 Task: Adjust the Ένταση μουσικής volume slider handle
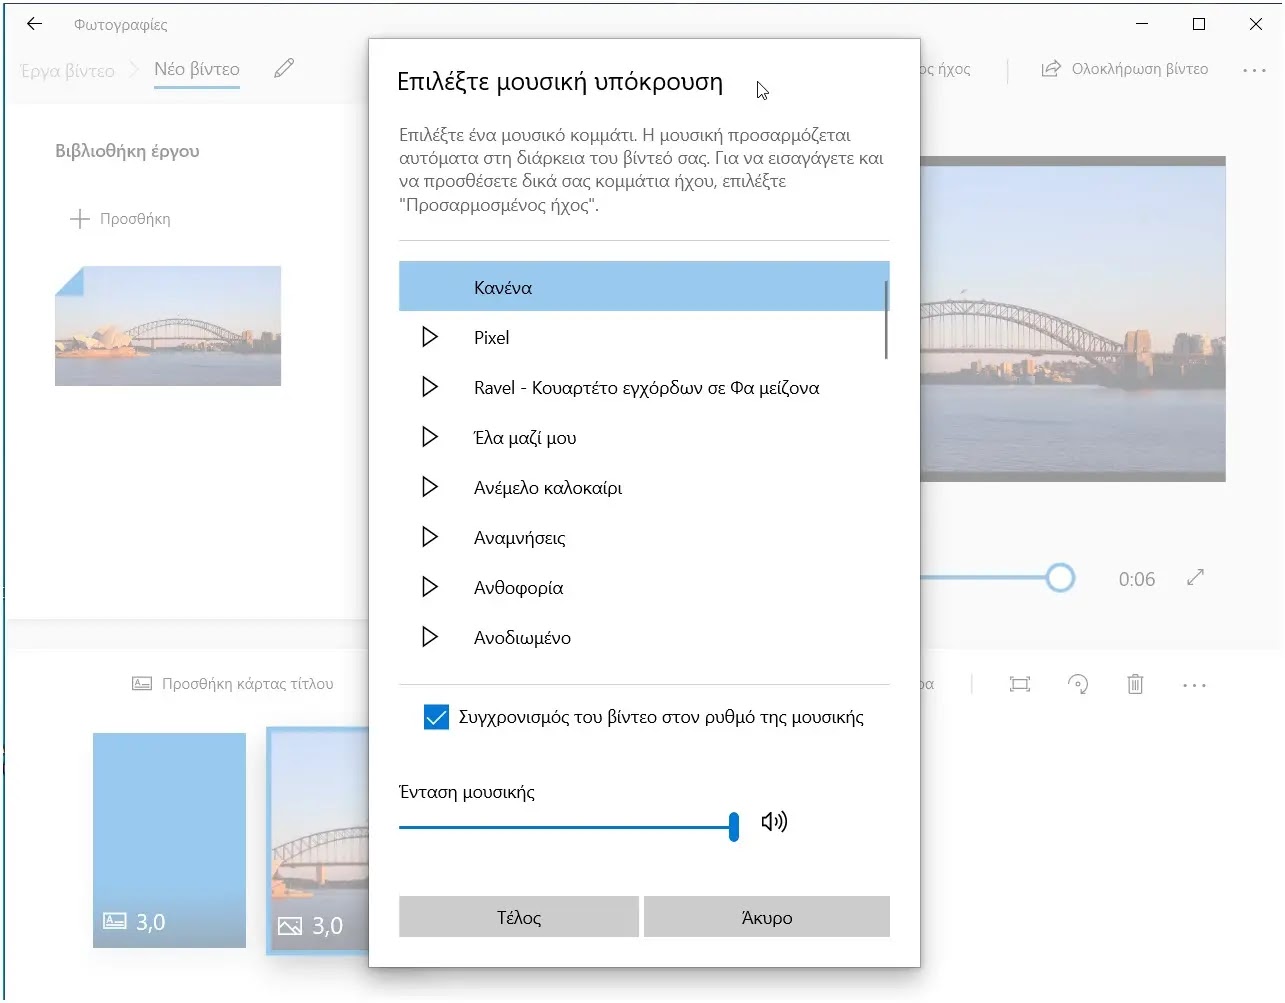coord(734,827)
